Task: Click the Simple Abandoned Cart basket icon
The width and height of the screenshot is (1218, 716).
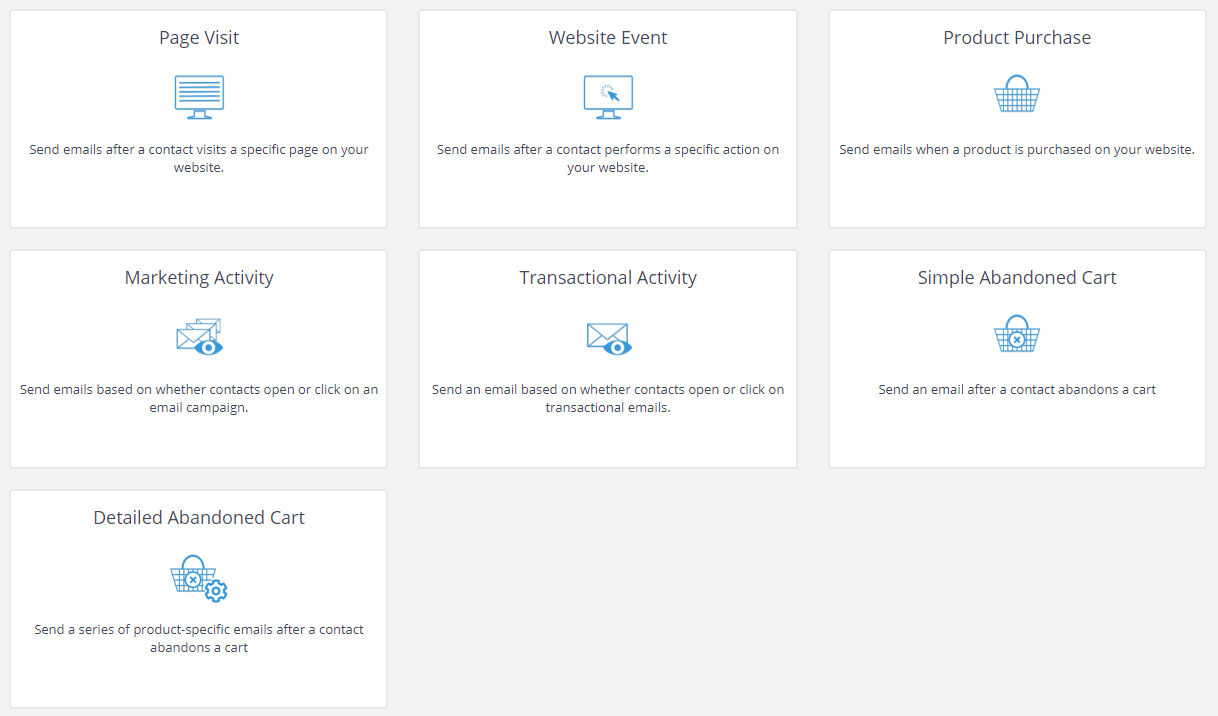Action: [1017, 334]
